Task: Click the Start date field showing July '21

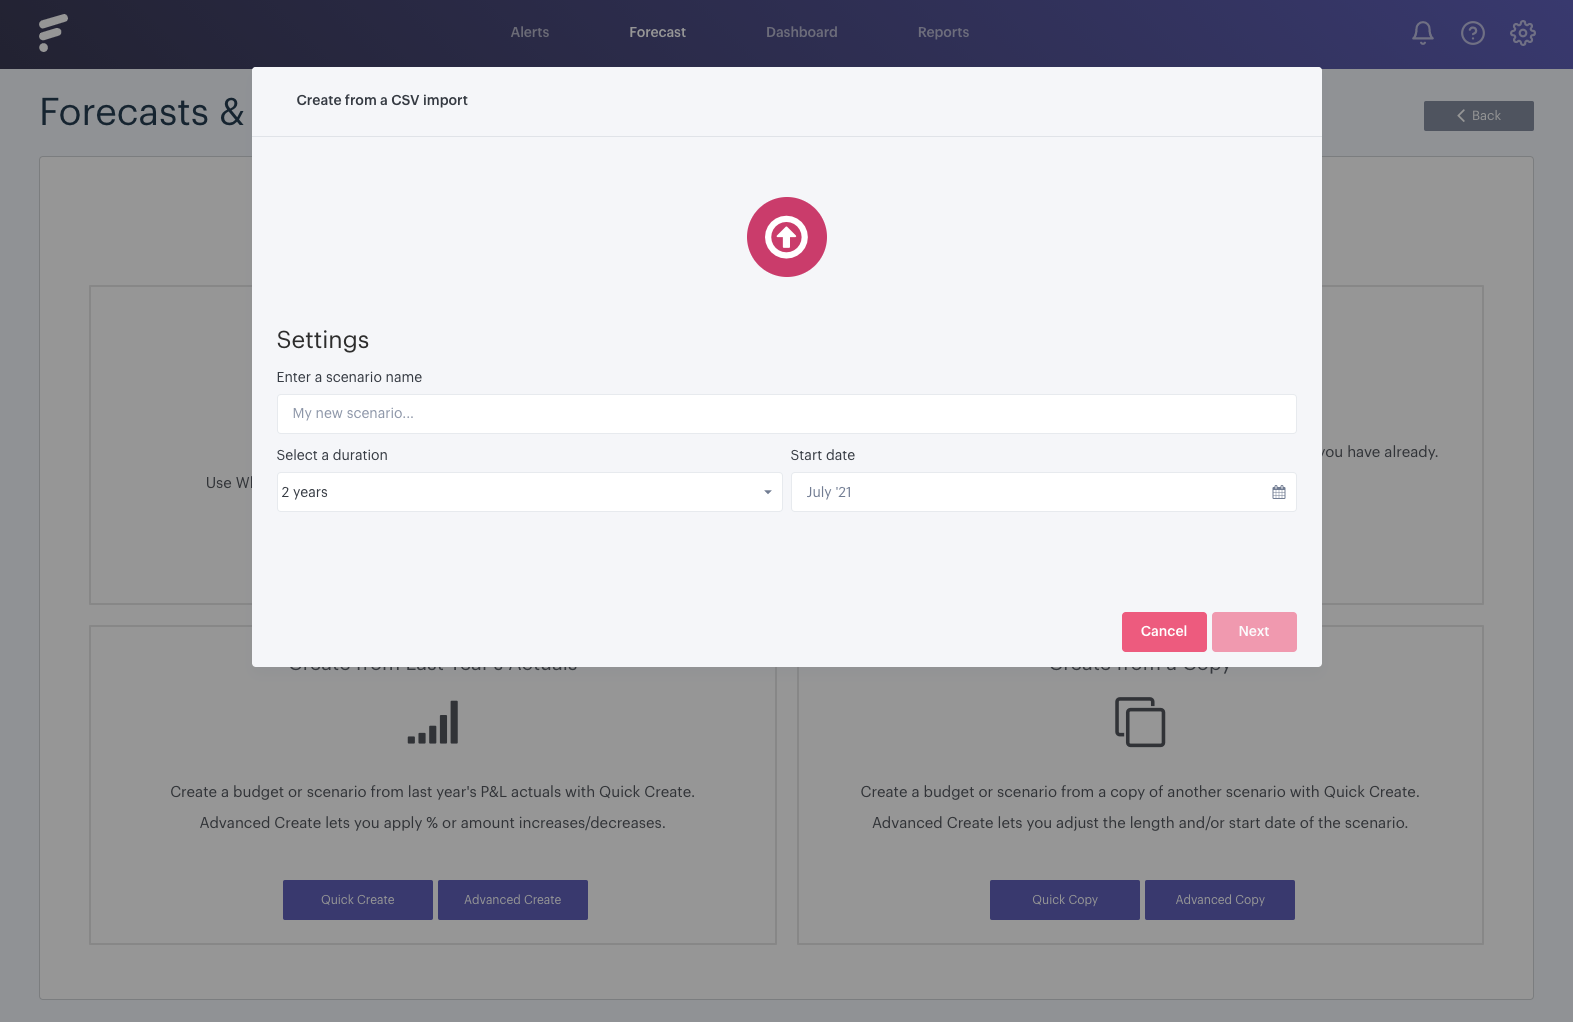Action: (x=1043, y=492)
